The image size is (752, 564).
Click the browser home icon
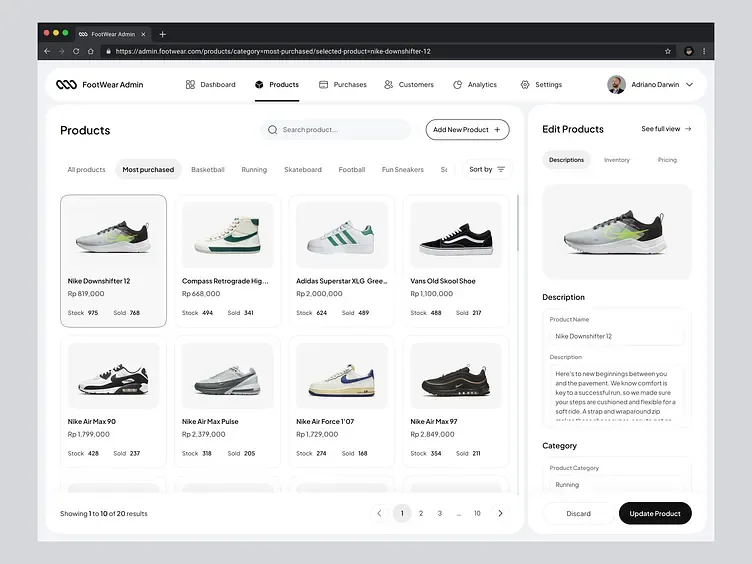coord(91,51)
